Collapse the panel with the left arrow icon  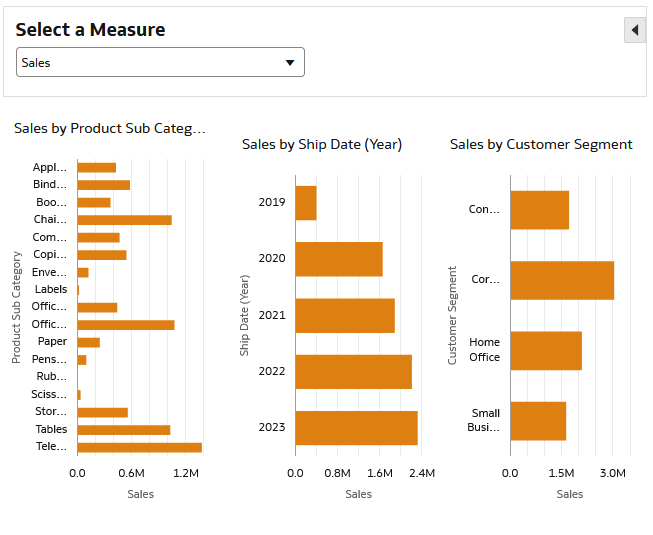(635, 30)
